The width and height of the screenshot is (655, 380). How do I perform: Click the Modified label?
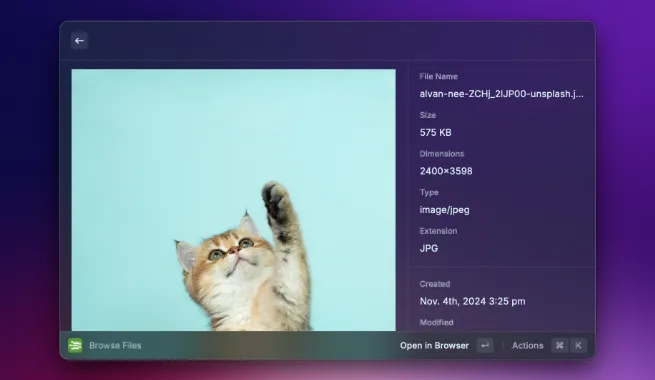point(437,322)
